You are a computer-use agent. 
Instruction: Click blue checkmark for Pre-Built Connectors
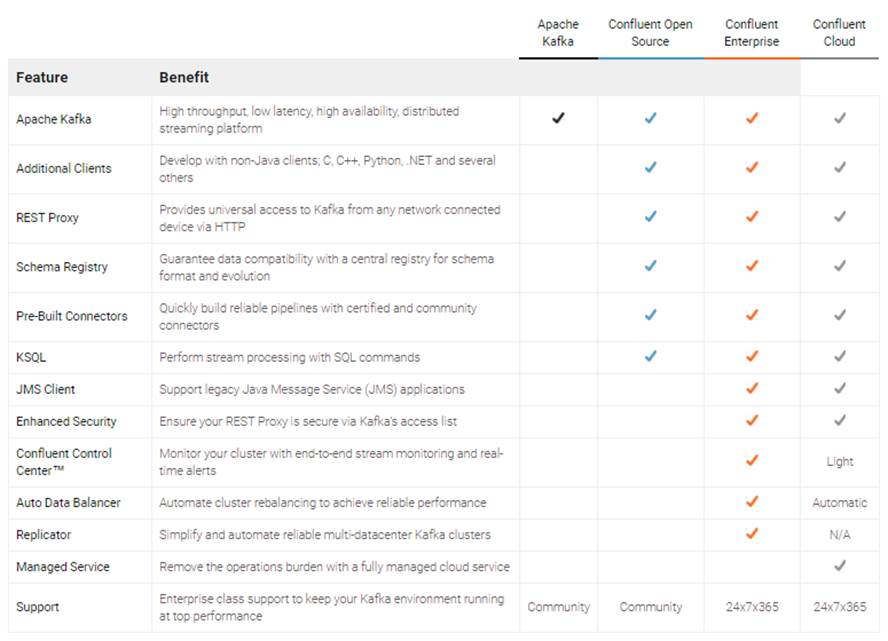[x=650, y=315]
